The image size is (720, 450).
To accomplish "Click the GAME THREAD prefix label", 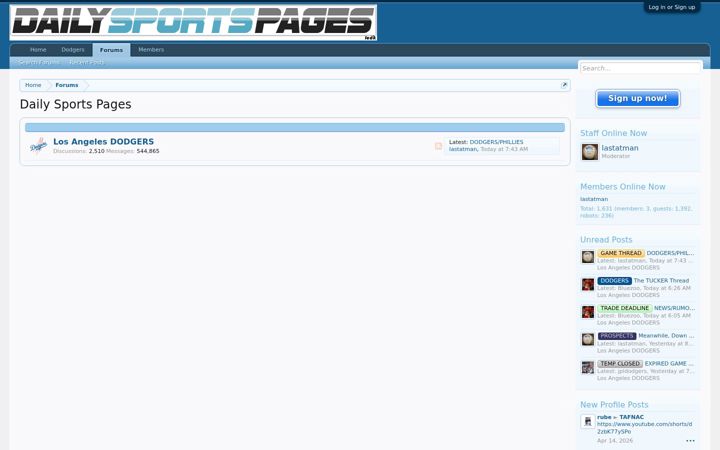I will [x=621, y=253].
